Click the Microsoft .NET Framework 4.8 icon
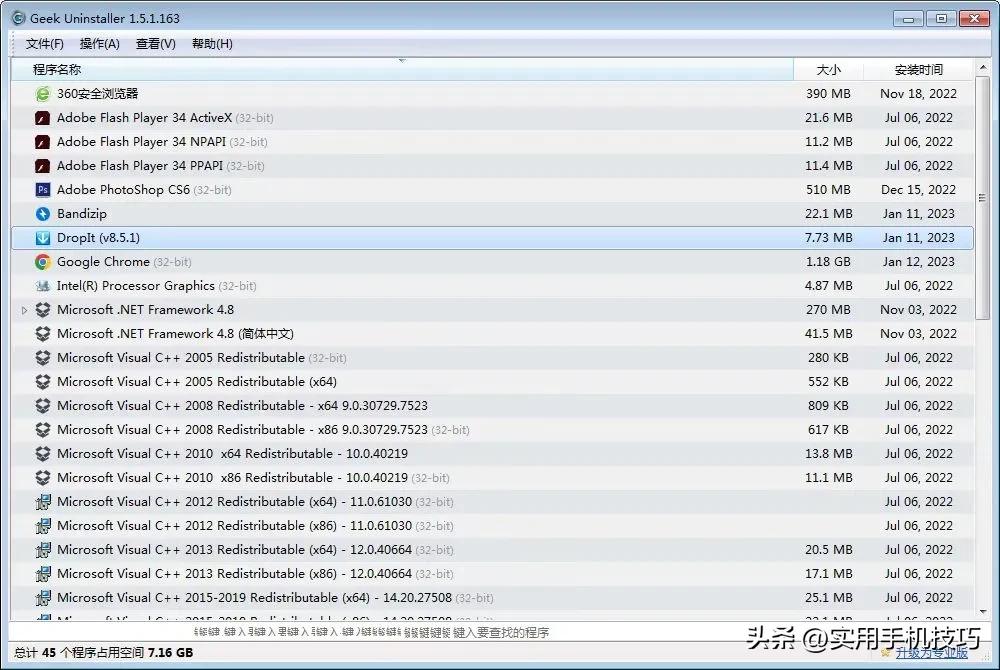 point(41,309)
